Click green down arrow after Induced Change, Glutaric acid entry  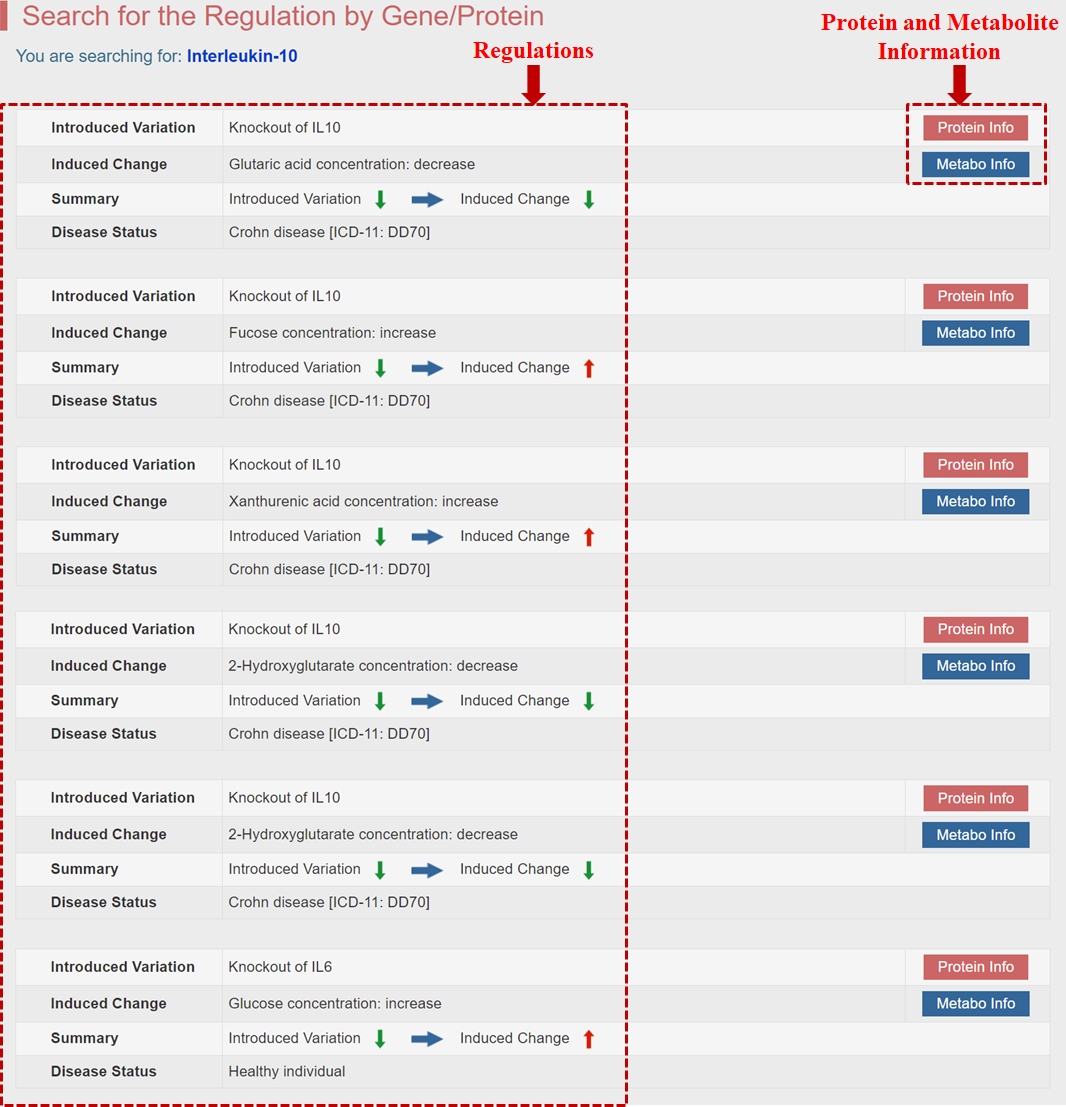[588, 200]
